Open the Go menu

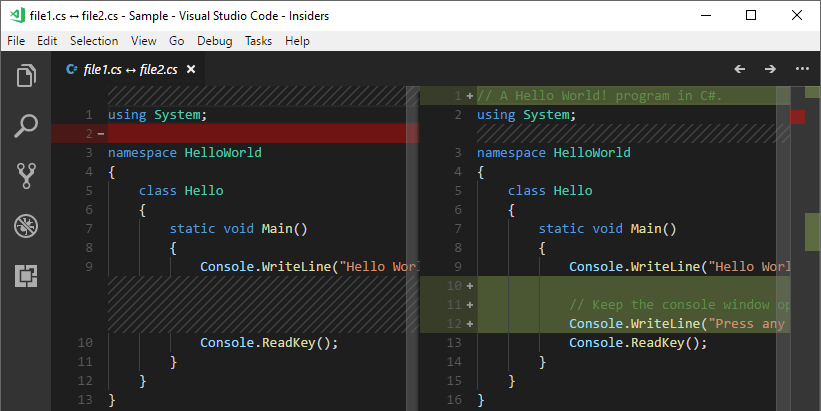[177, 41]
